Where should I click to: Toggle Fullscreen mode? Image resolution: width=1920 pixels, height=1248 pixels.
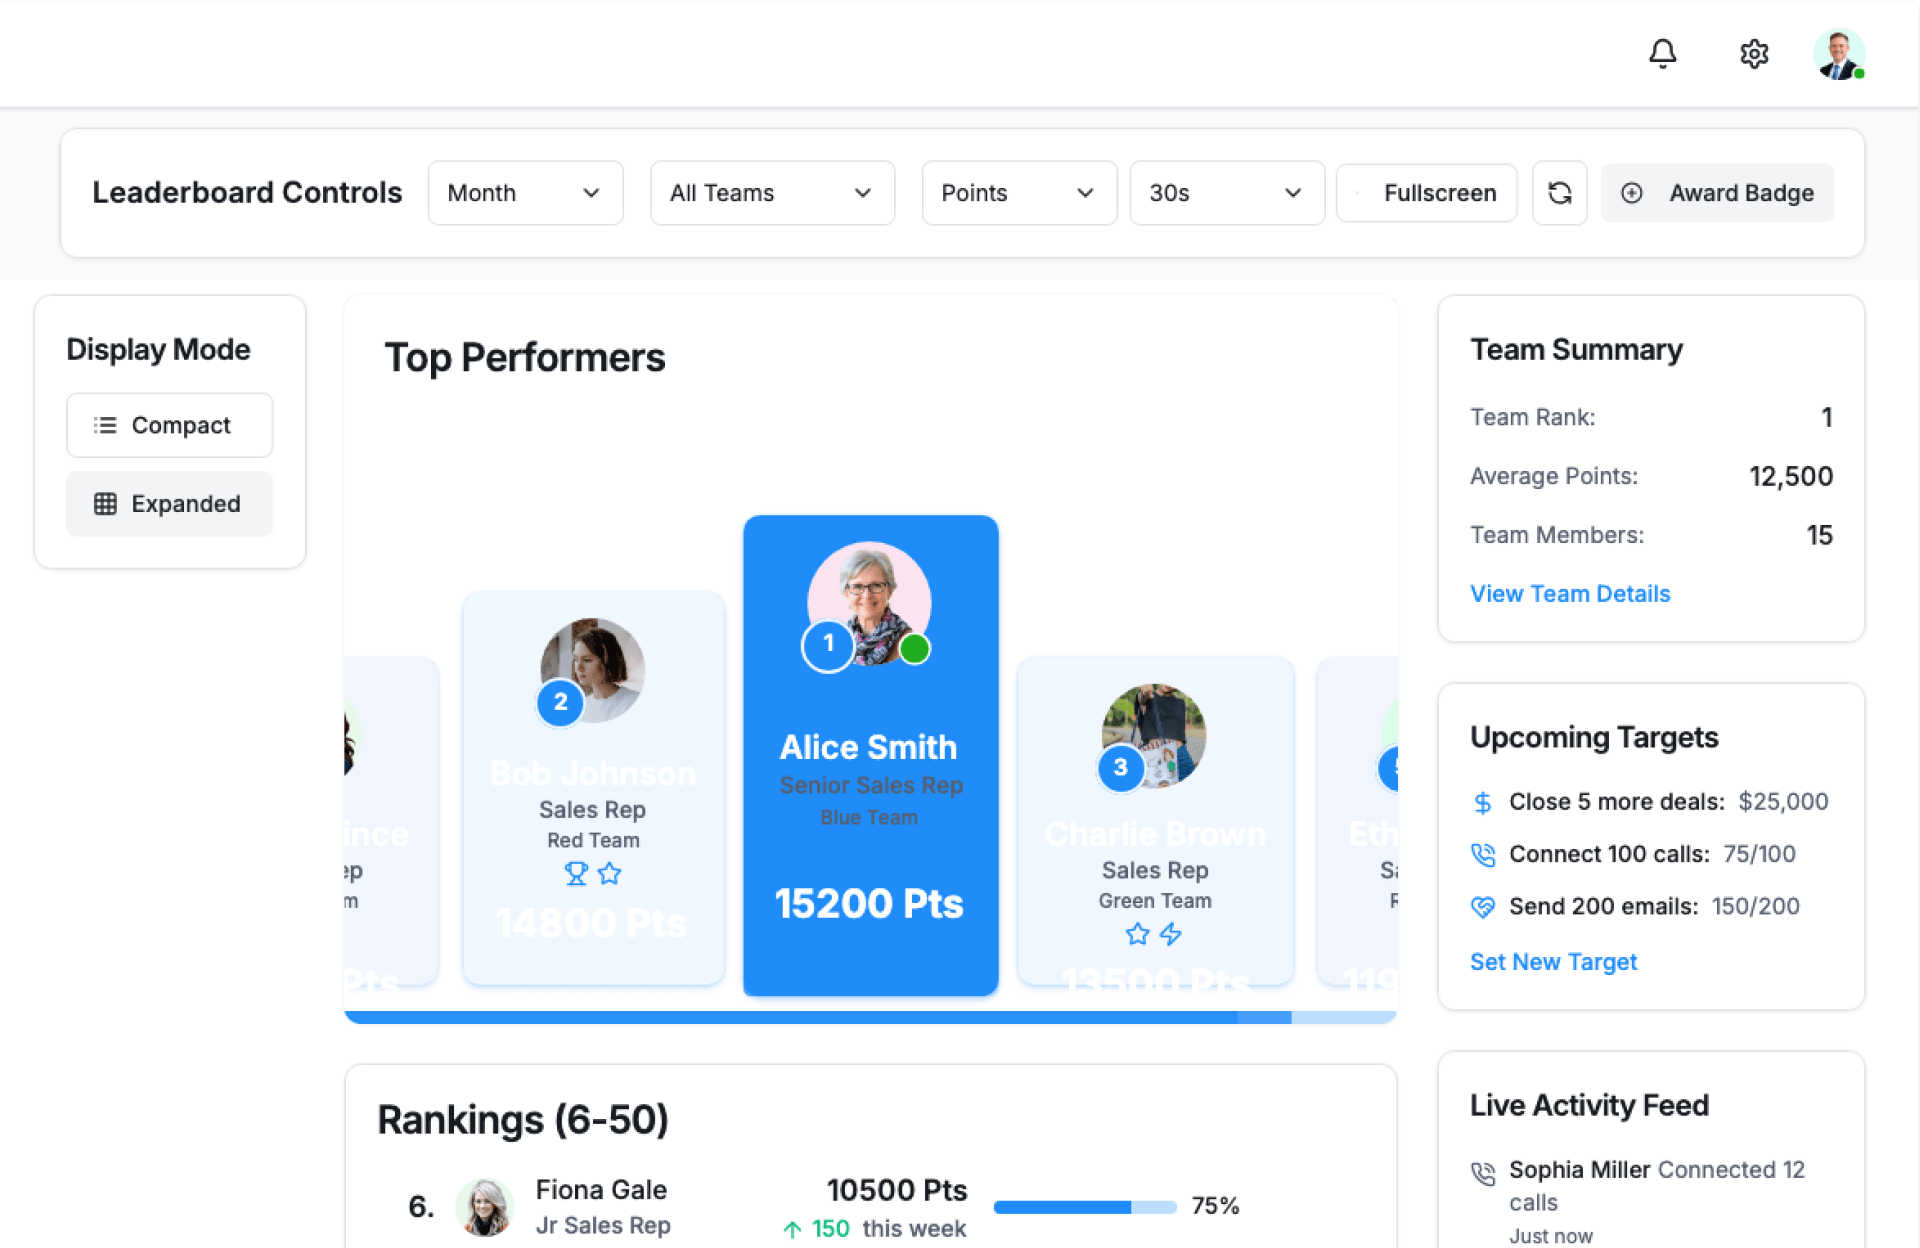[1426, 193]
